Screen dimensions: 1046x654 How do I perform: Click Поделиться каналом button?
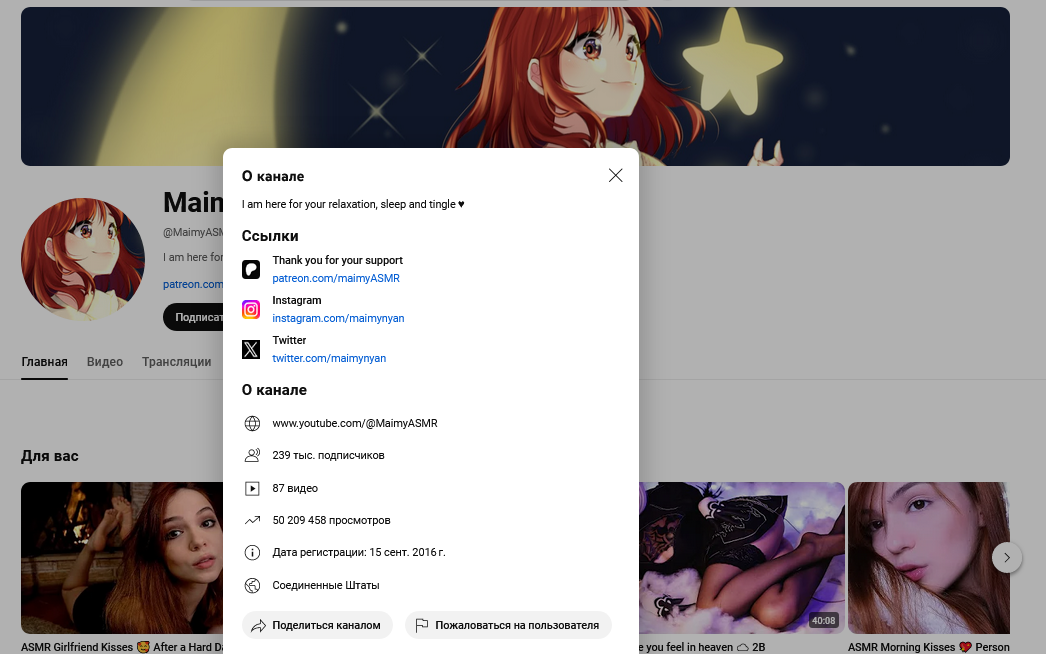click(318, 625)
